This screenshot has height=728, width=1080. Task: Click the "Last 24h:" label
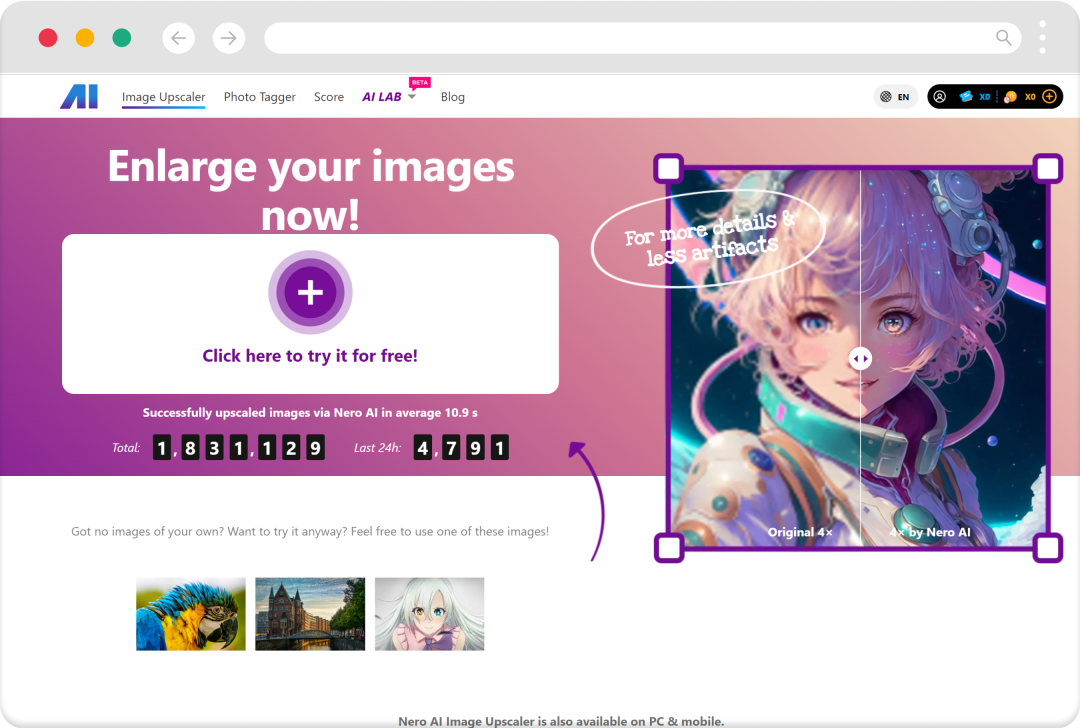coord(377,448)
